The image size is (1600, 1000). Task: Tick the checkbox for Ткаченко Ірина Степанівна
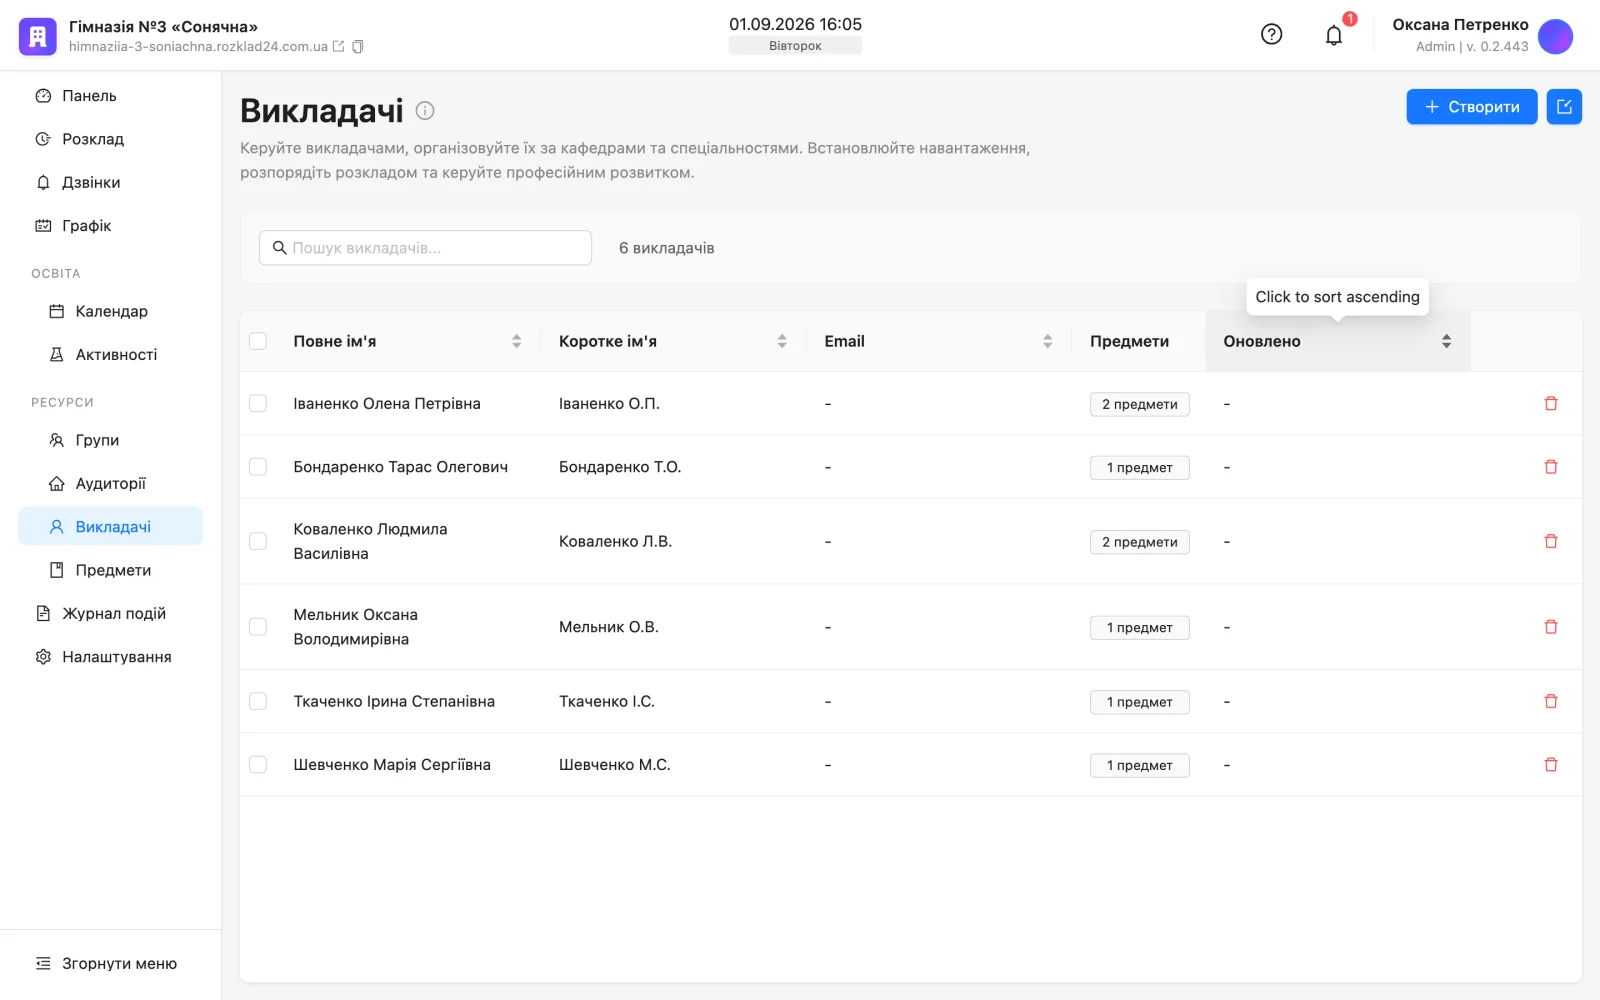click(x=258, y=702)
